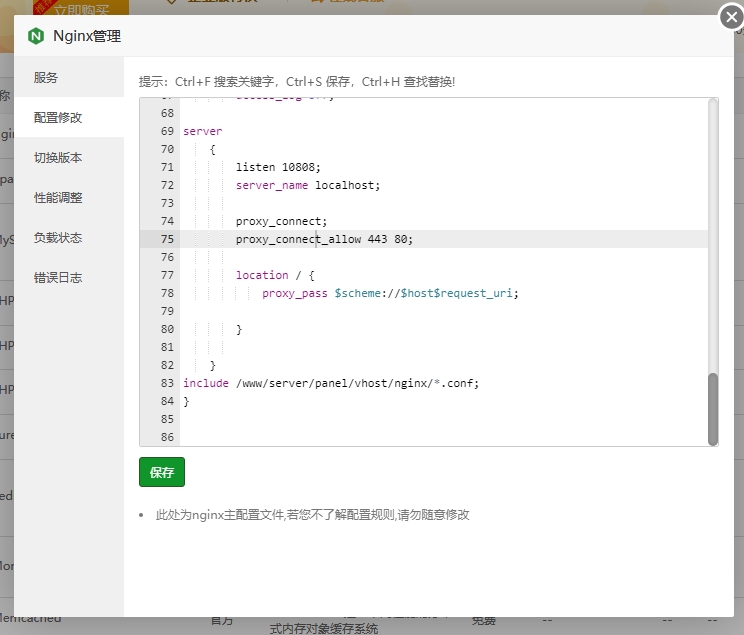Click the 'server' keyword on line 69
The width and height of the screenshot is (744, 635).
pyautogui.click(x=203, y=131)
